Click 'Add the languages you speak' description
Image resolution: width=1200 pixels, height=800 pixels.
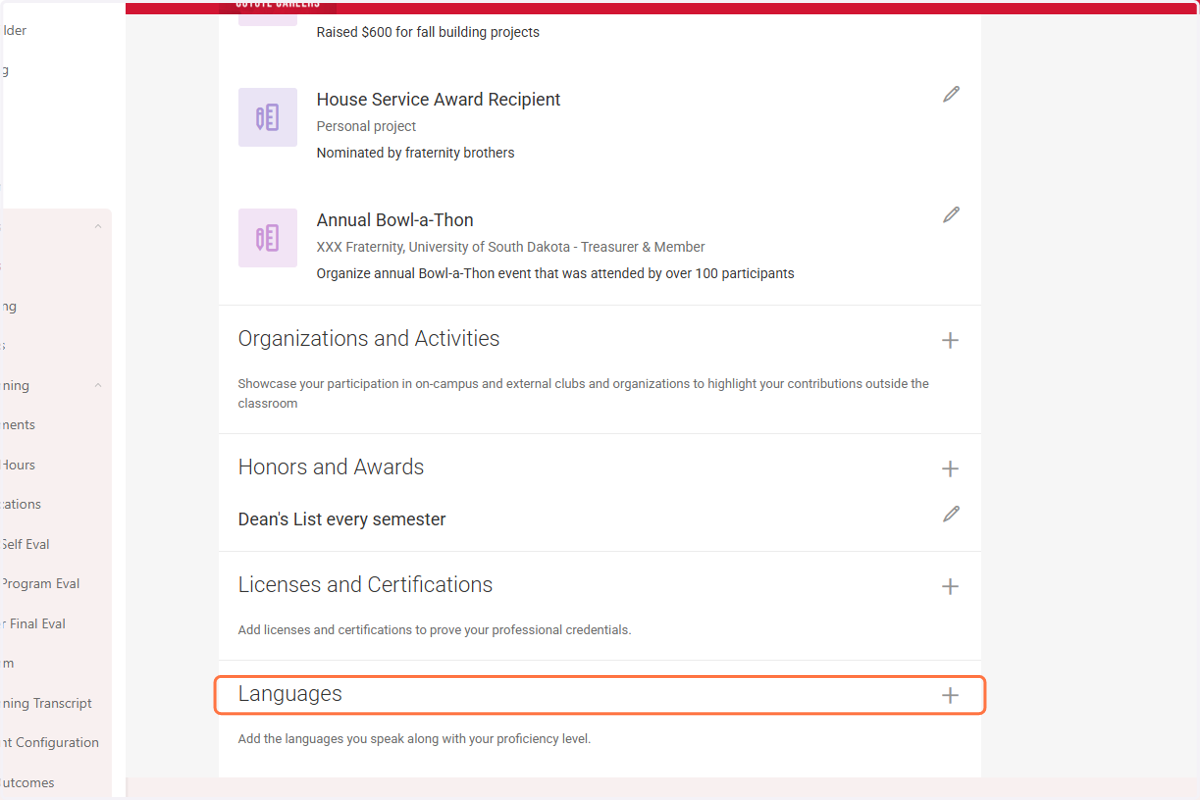pos(414,739)
